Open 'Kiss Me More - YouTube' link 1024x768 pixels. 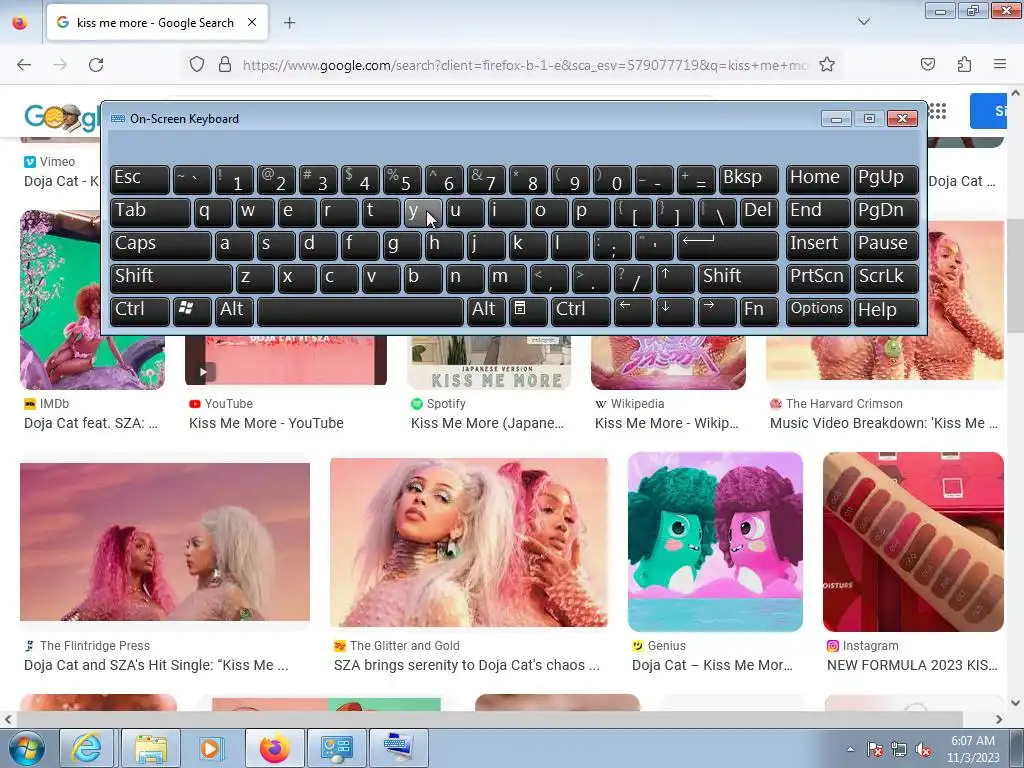(266, 423)
